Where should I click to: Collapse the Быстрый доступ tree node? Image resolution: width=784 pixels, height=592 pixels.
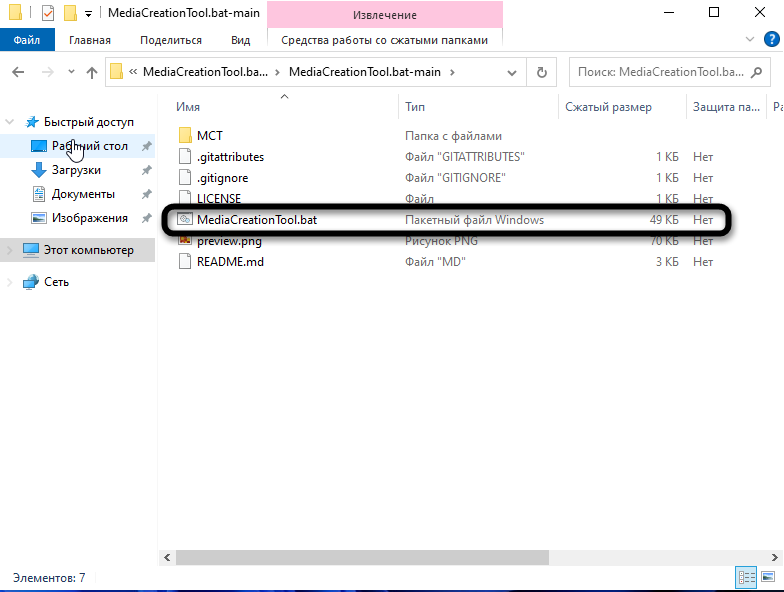pos(10,122)
